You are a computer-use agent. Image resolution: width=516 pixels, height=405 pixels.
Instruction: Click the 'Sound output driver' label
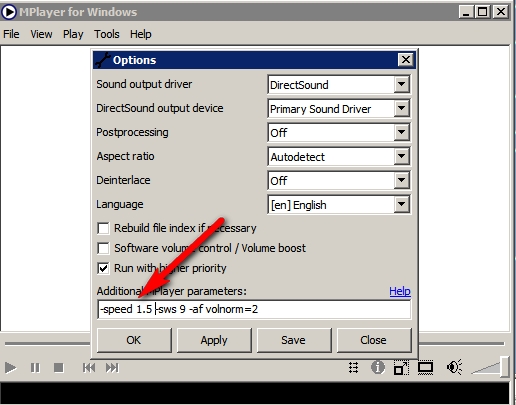tap(144, 84)
